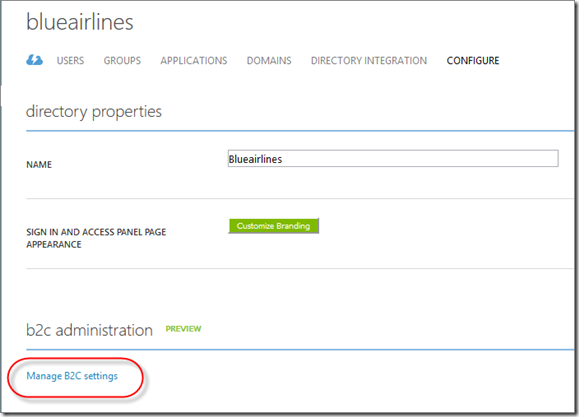Screen dimensions: 579x417
Task: Click blue divider under b2c administration
Action: [x=300, y=349]
